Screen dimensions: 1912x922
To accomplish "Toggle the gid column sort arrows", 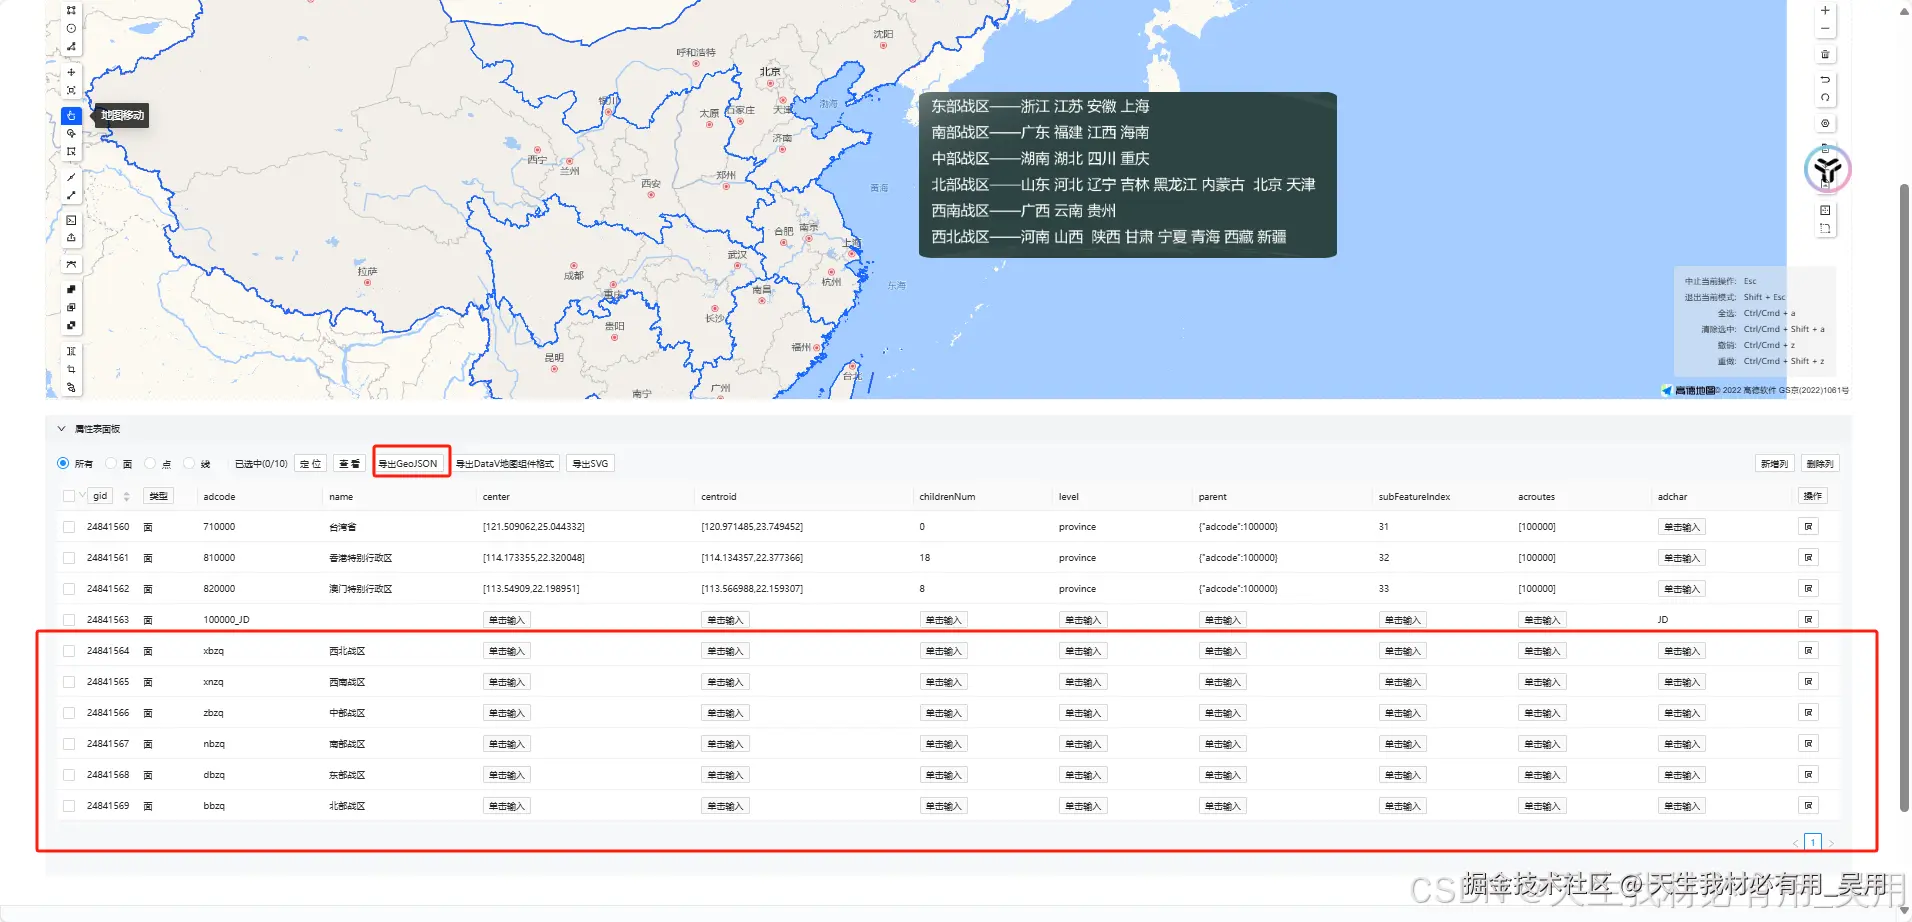I will 126,495.
